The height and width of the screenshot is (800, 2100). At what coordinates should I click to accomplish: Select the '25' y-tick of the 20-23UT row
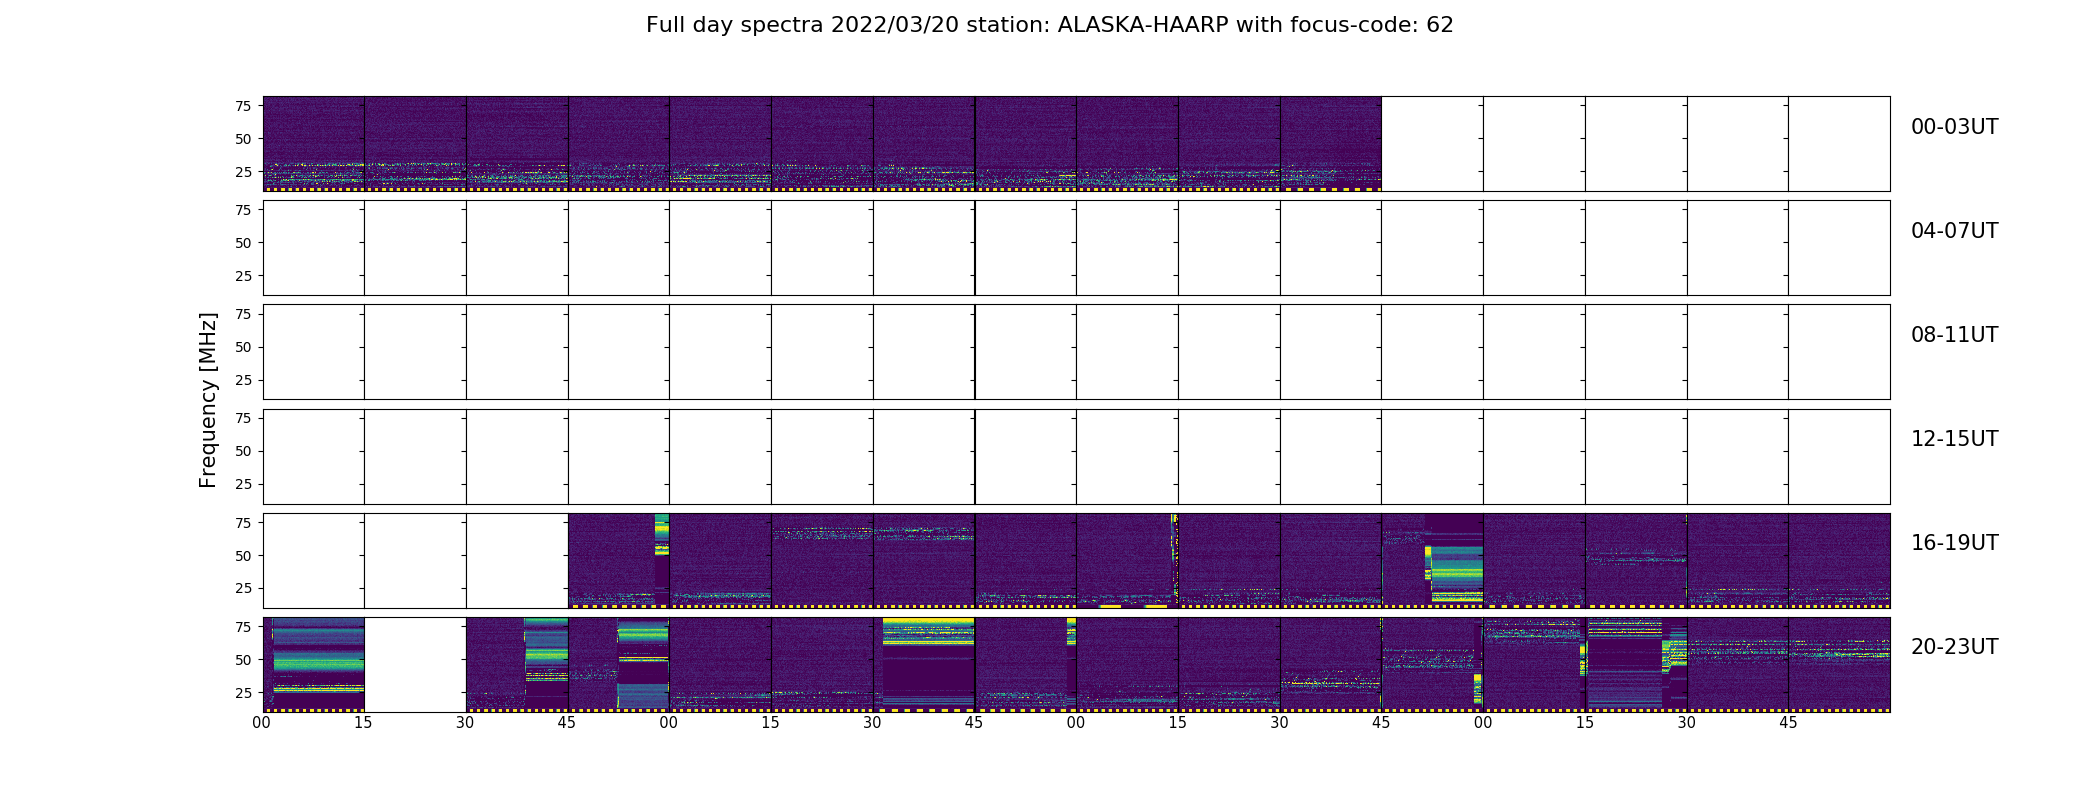point(243,693)
